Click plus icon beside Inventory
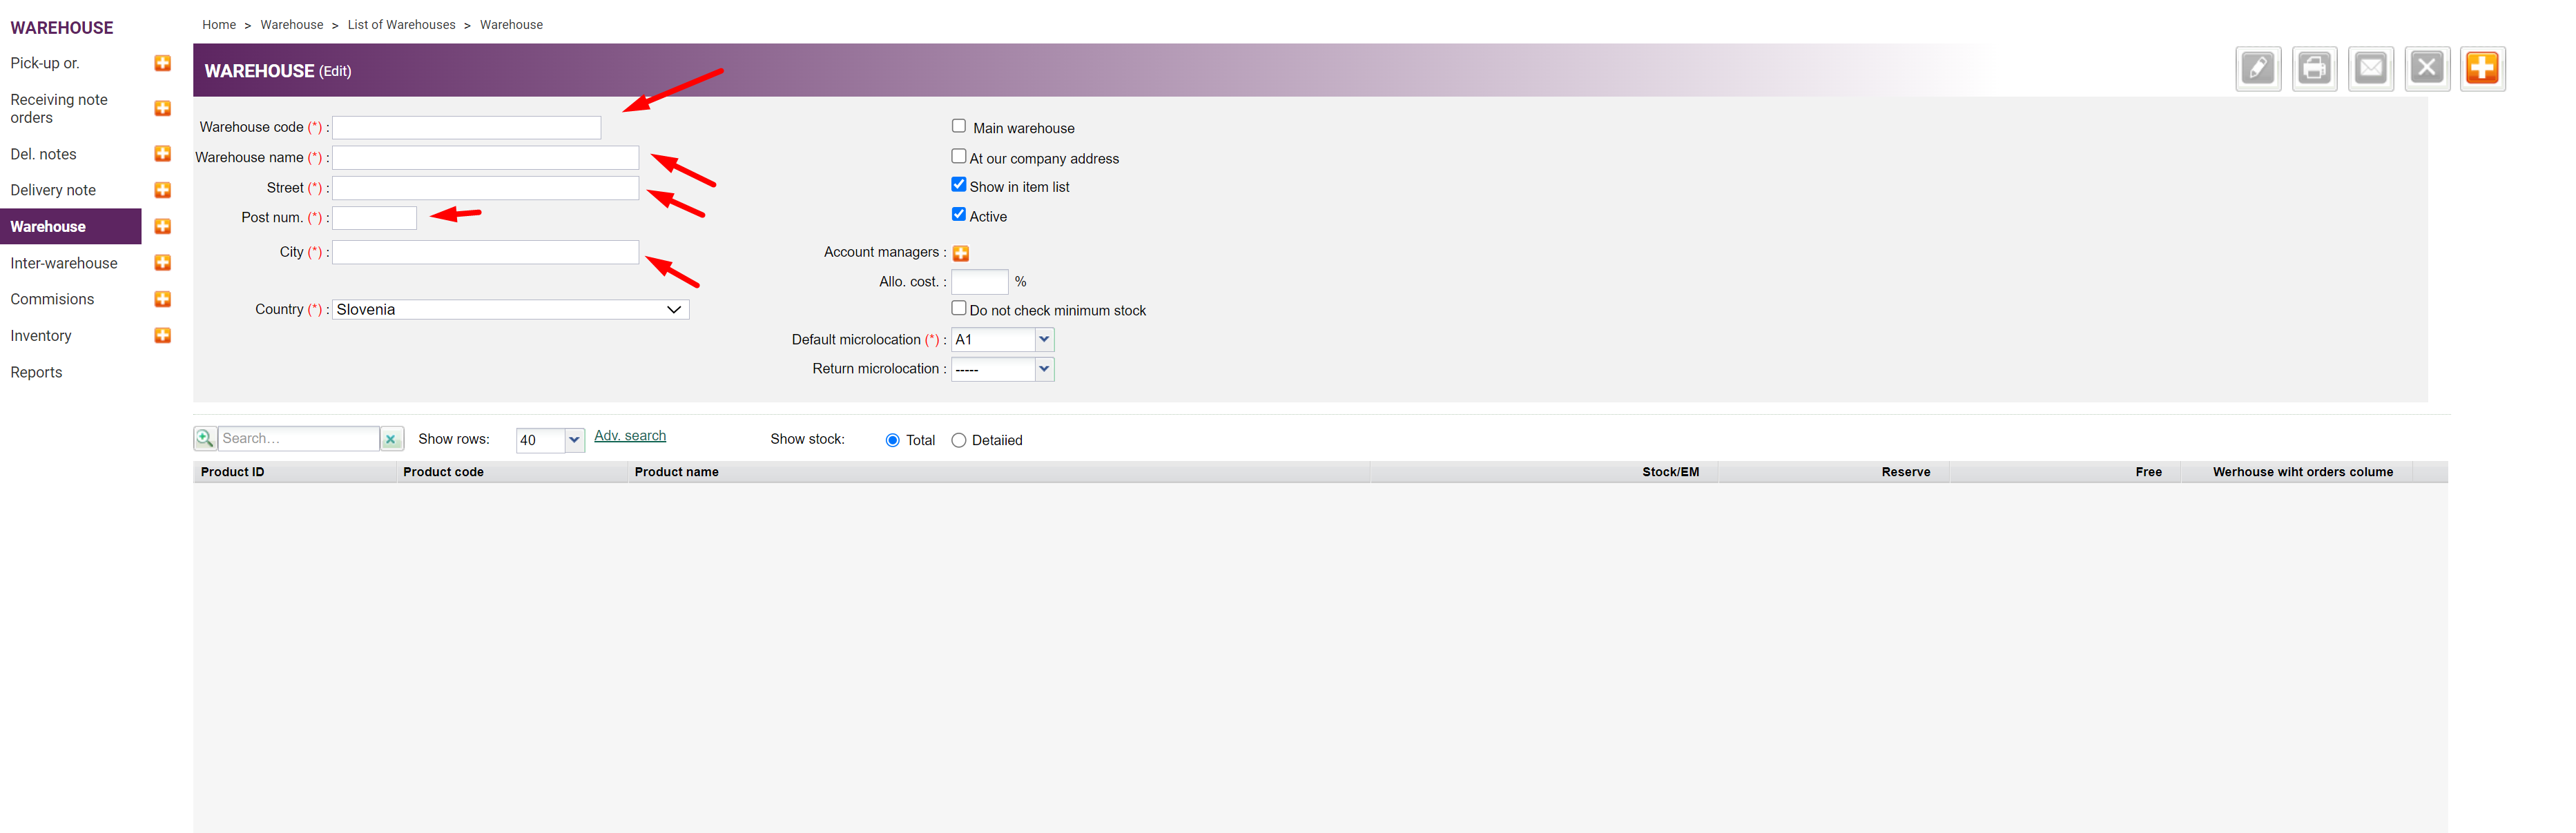Image resolution: width=2576 pixels, height=833 pixels. point(163,336)
